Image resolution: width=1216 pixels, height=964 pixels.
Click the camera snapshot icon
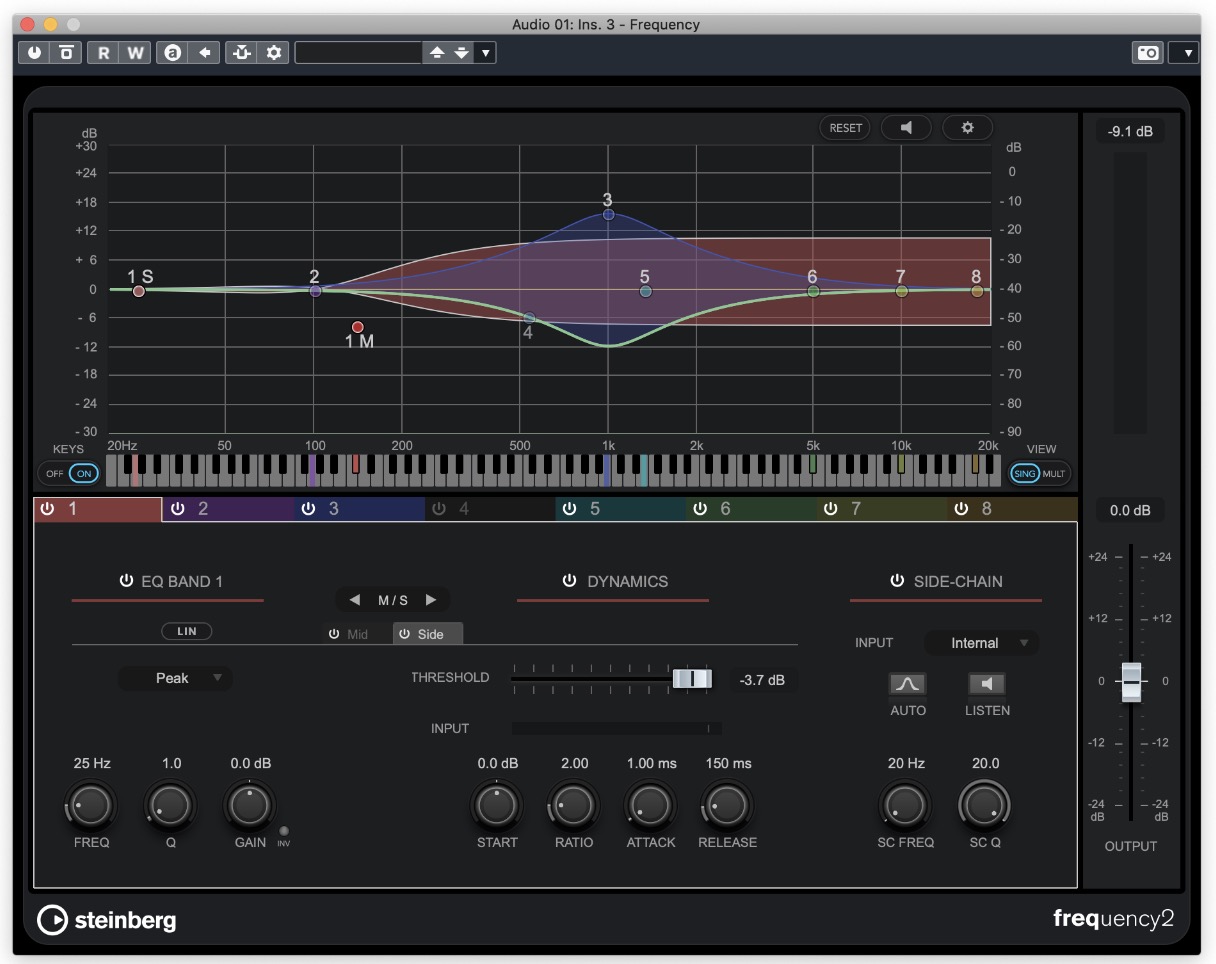(1148, 52)
